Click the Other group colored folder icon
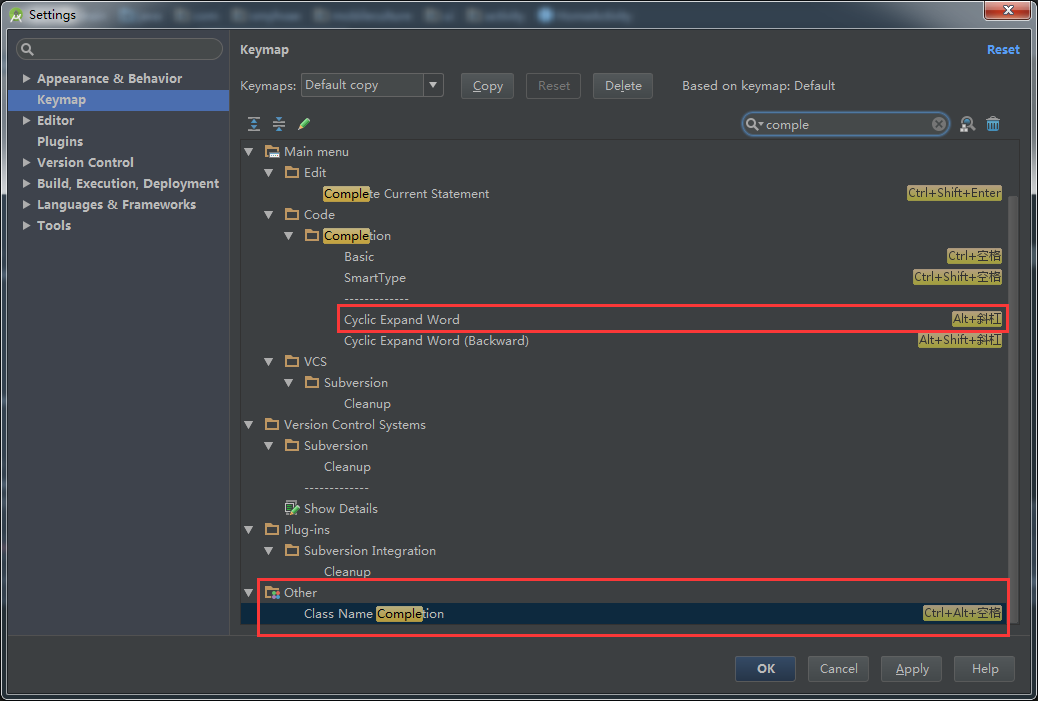Image resolution: width=1038 pixels, height=701 pixels. [x=272, y=592]
